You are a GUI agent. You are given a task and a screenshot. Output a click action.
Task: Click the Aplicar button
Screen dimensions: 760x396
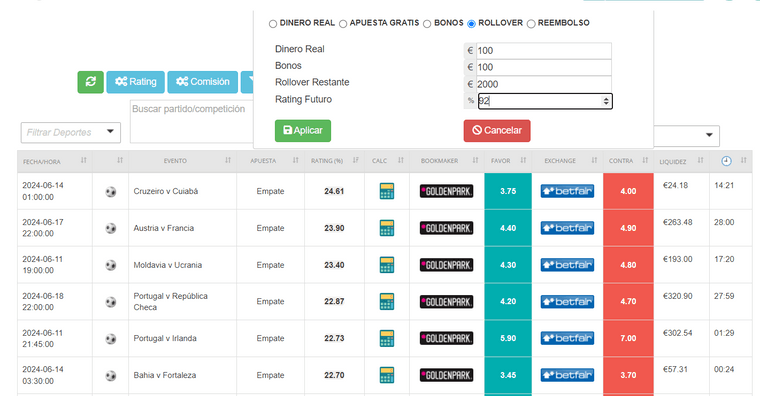pyautogui.click(x=303, y=130)
